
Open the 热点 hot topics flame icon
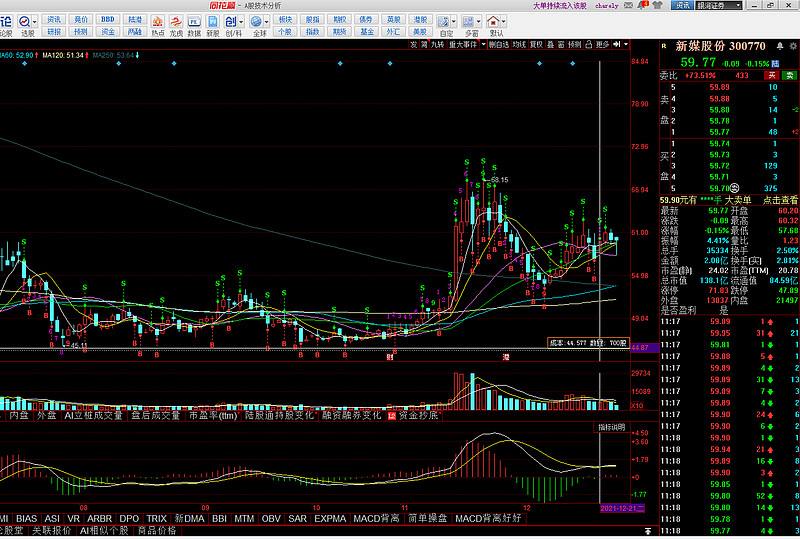click(x=158, y=25)
